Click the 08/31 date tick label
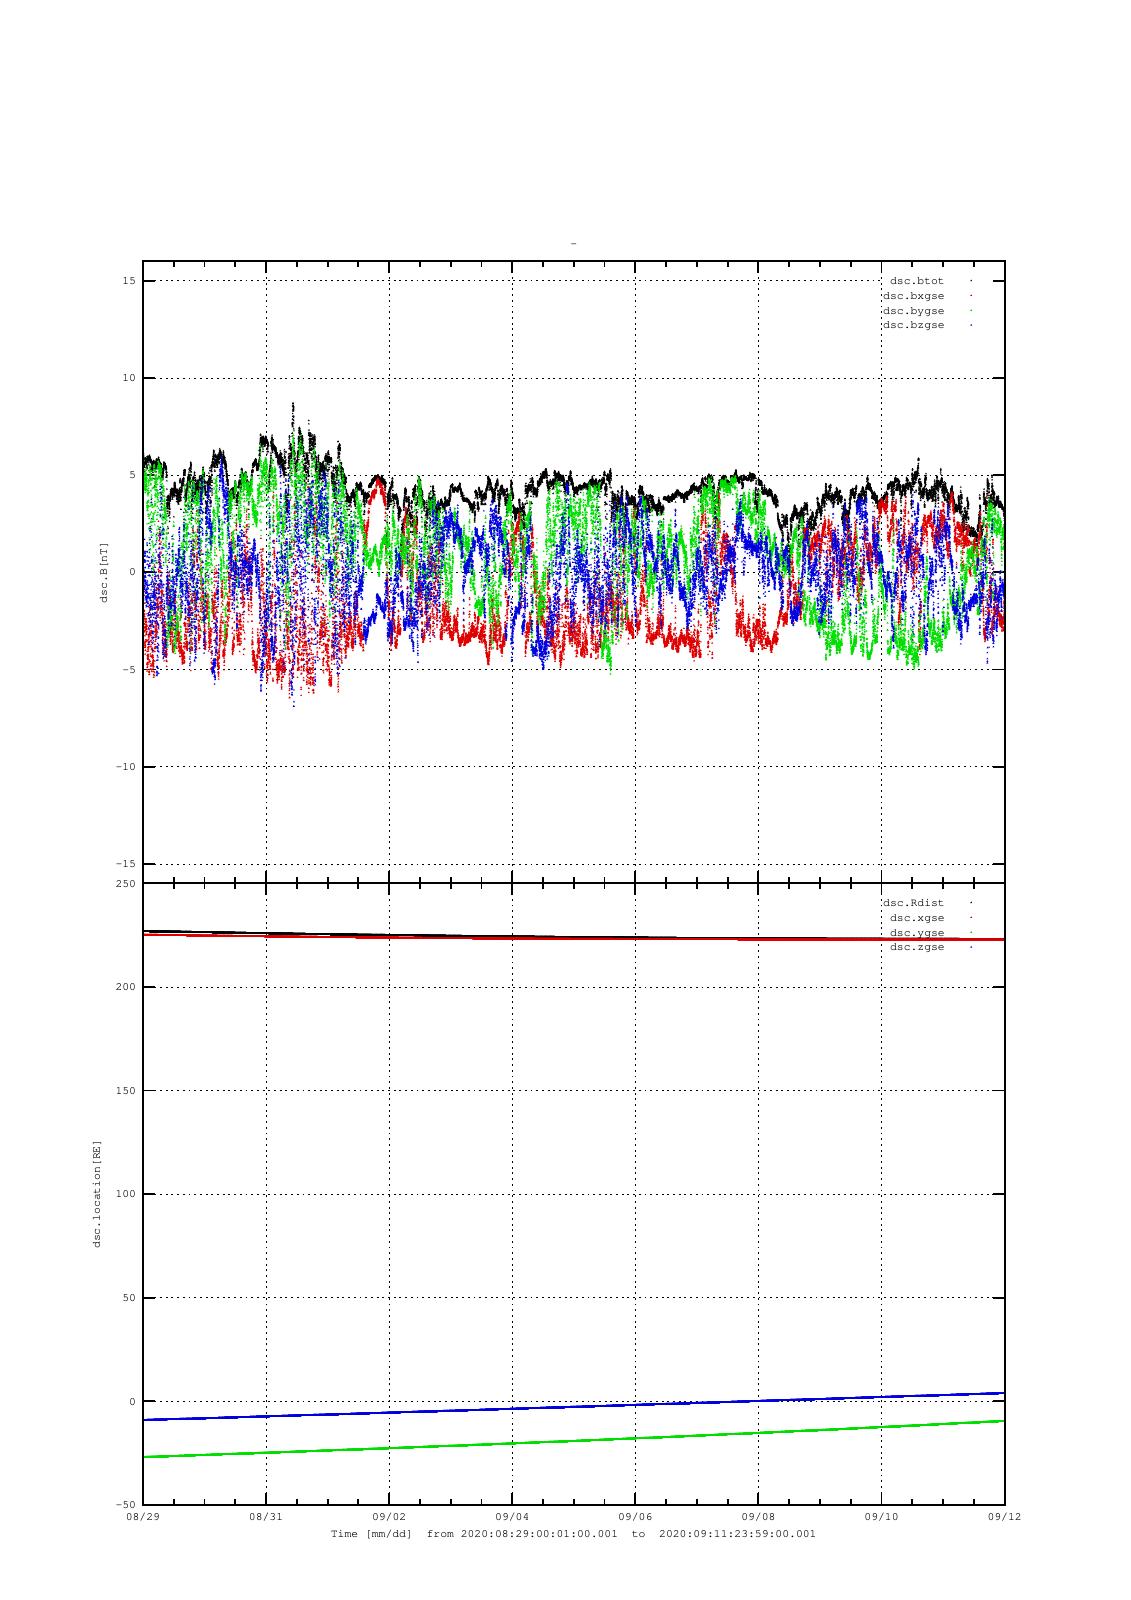Screen dimensions: 1131x1600 (x=266, y=1516)
